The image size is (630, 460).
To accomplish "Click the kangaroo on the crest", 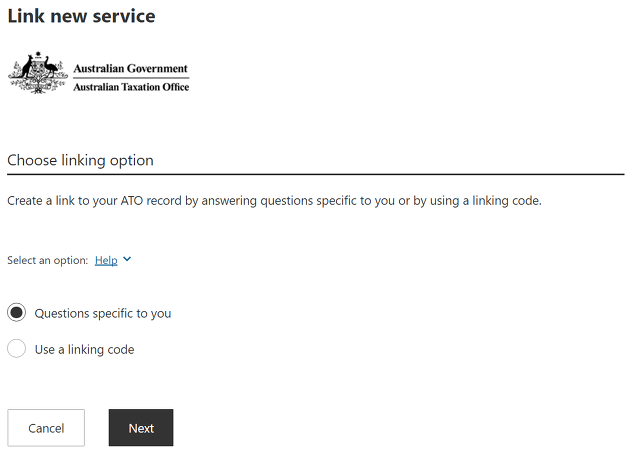I will coord(27,67).
